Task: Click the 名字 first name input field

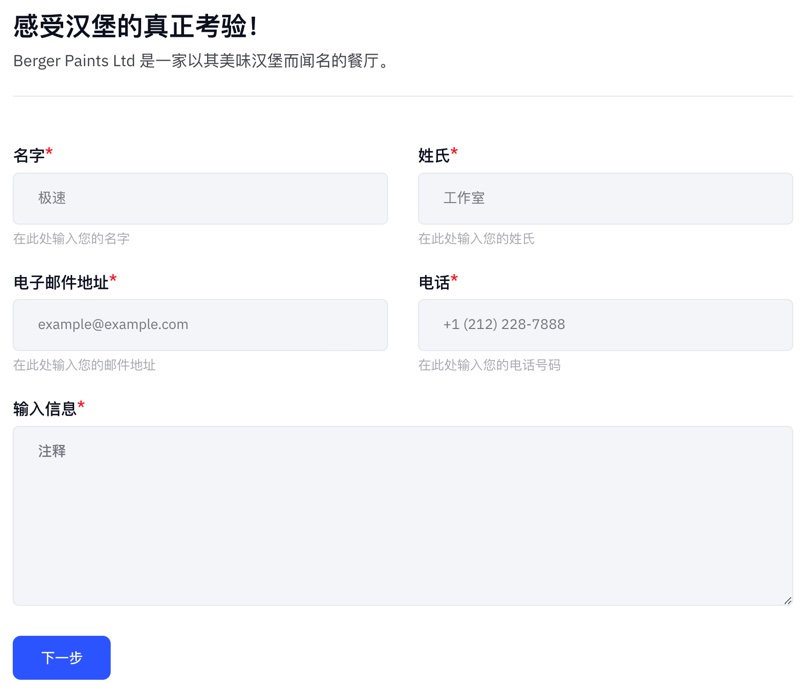Action: click(x=200, y=199)
